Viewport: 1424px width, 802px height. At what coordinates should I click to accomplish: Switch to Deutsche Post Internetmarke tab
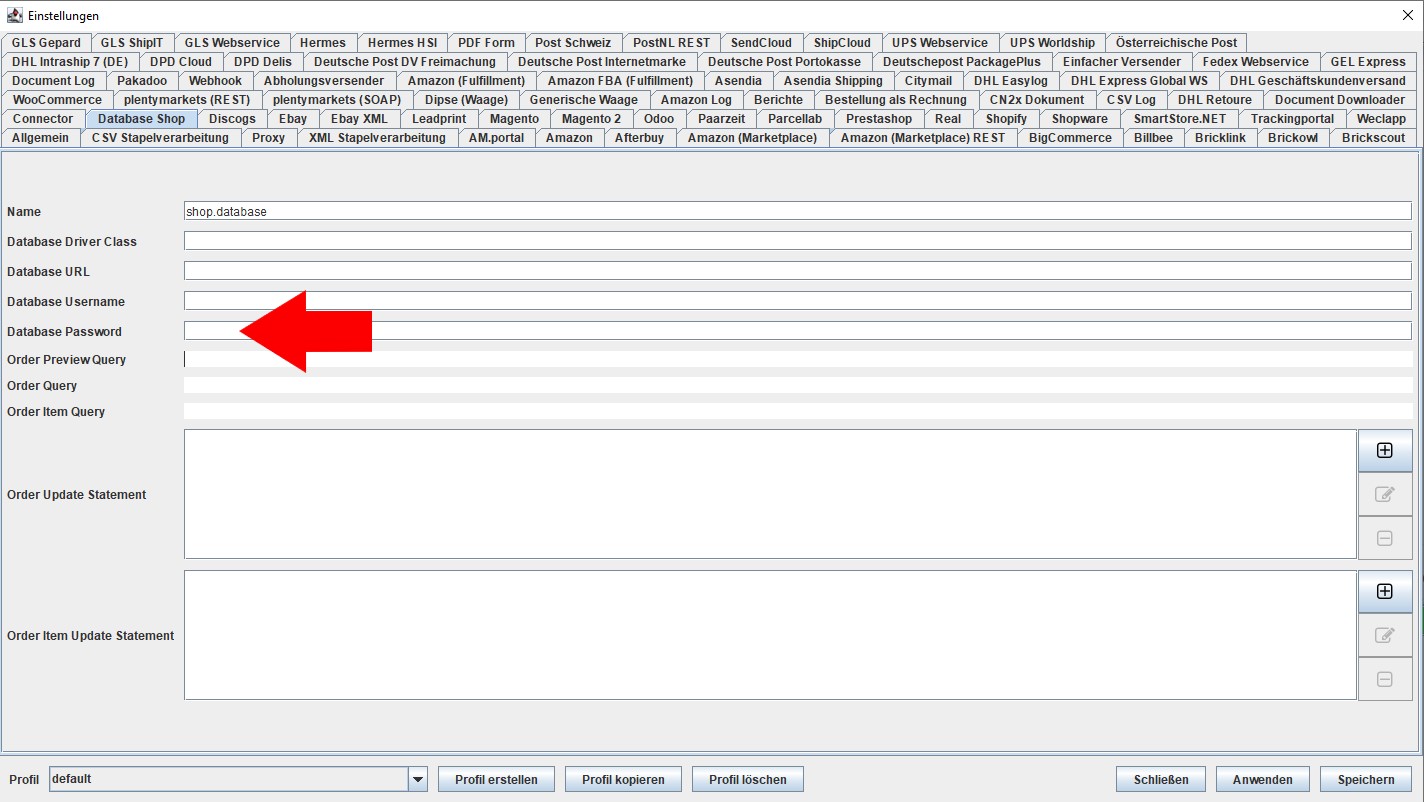602,62
